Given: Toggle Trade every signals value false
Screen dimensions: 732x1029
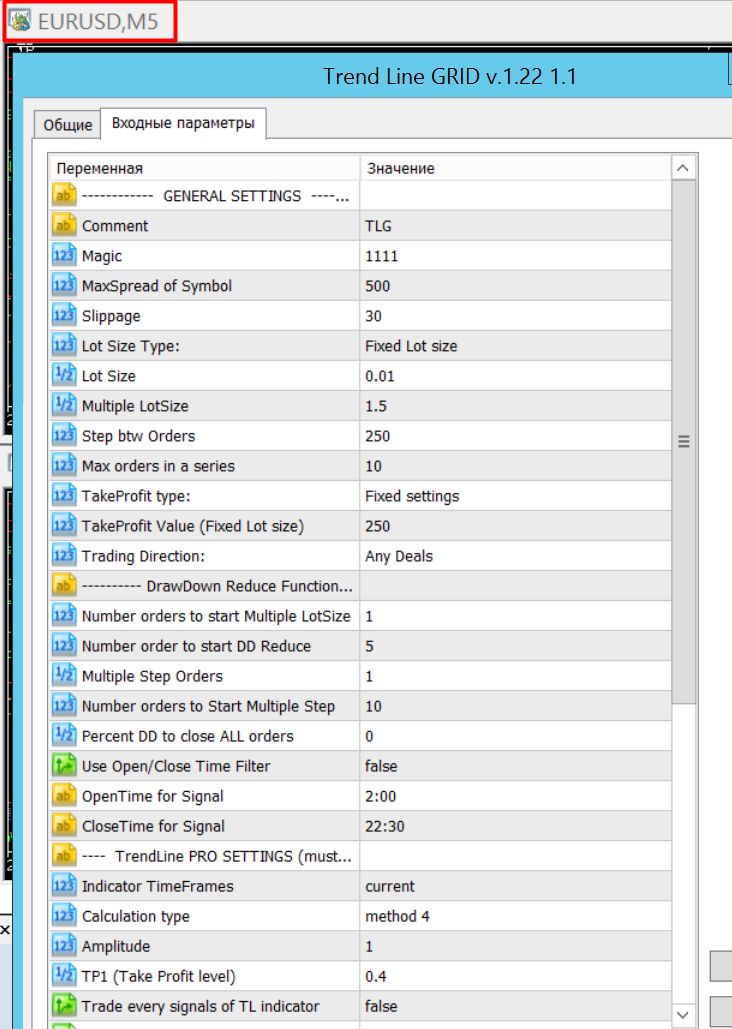Looking at the screenshot, I should (x=515, y=1006).
